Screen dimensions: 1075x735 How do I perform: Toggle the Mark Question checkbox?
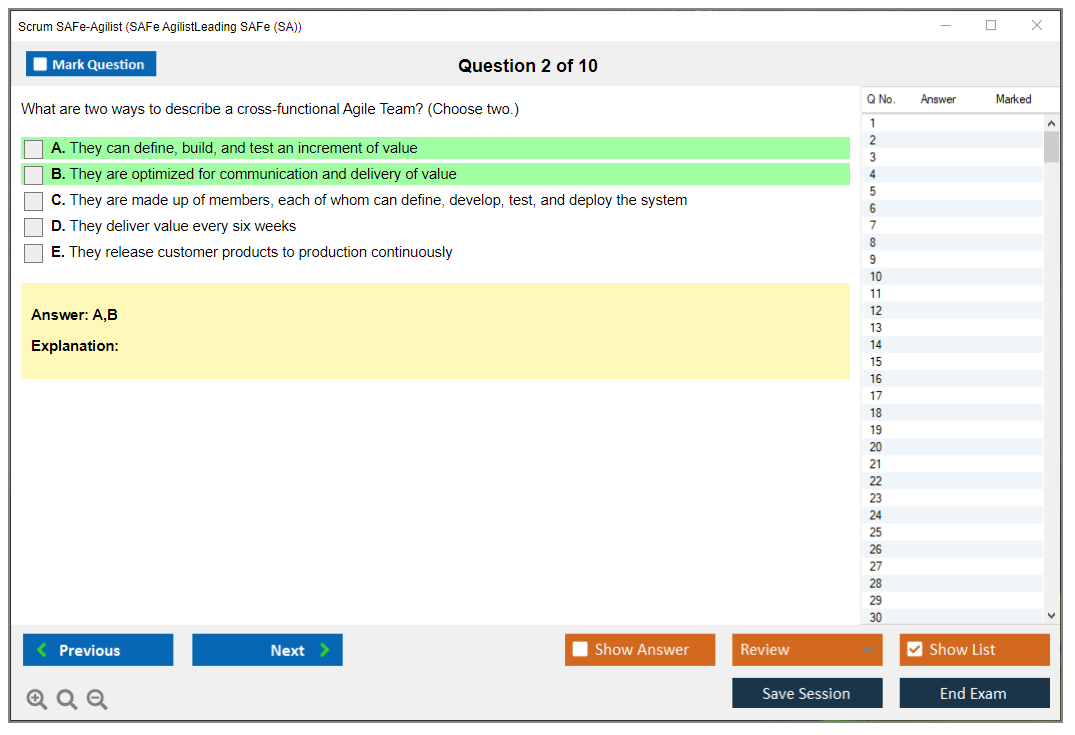[41, 65]
